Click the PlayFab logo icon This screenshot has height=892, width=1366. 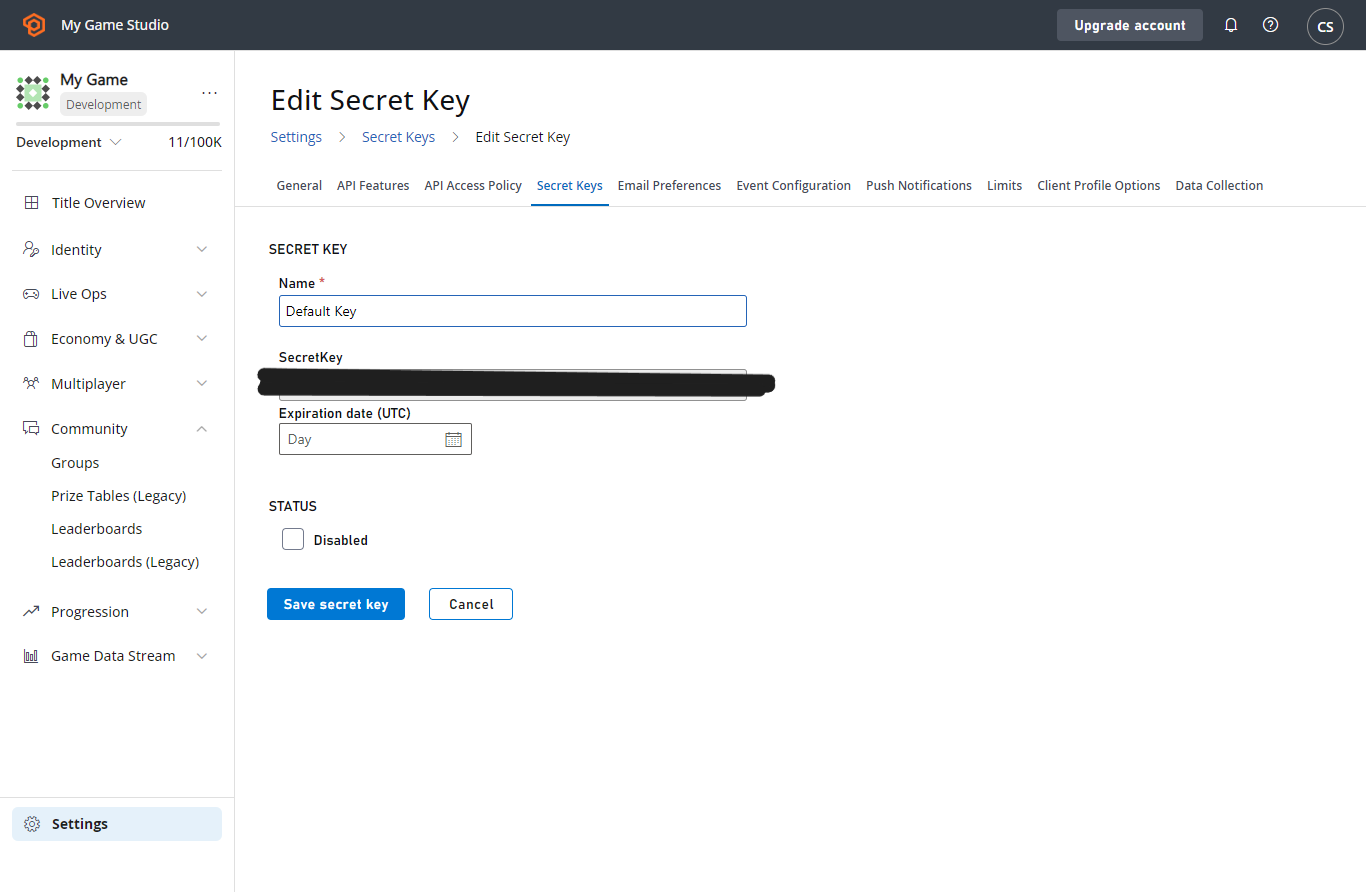(x=34, y=25)
